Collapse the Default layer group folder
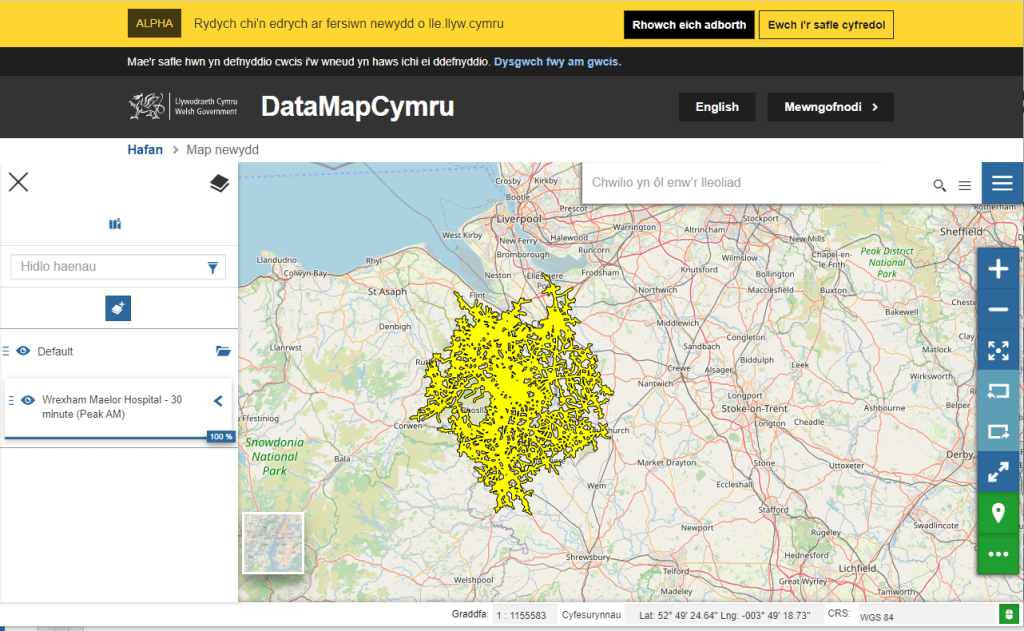The width and height of the screenshot is (1024, 631). (223, 351)
